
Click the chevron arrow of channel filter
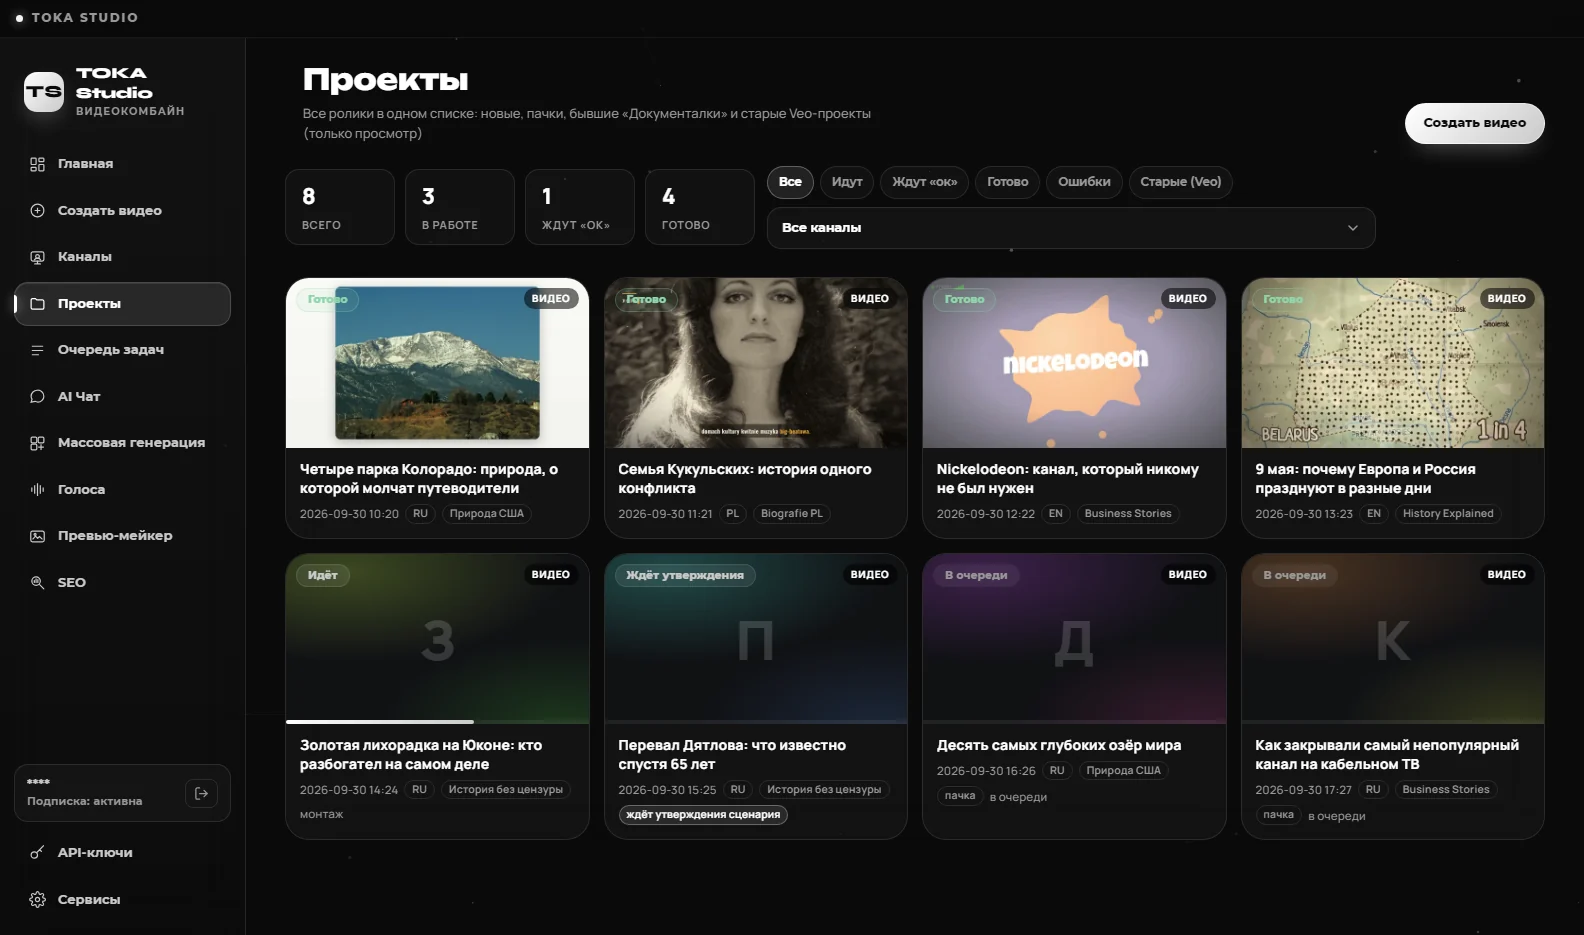pos(1352,228)
